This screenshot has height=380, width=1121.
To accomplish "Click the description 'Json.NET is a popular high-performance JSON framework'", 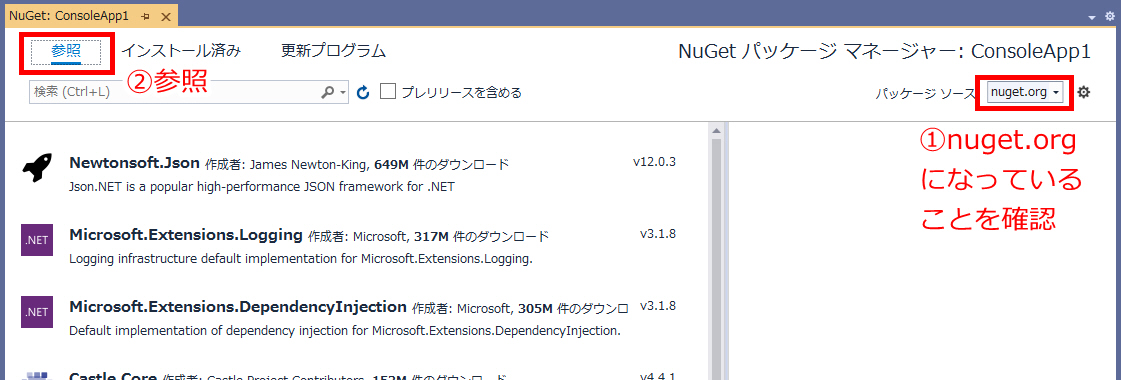I will pyautogui.click(x=262, y=187).
